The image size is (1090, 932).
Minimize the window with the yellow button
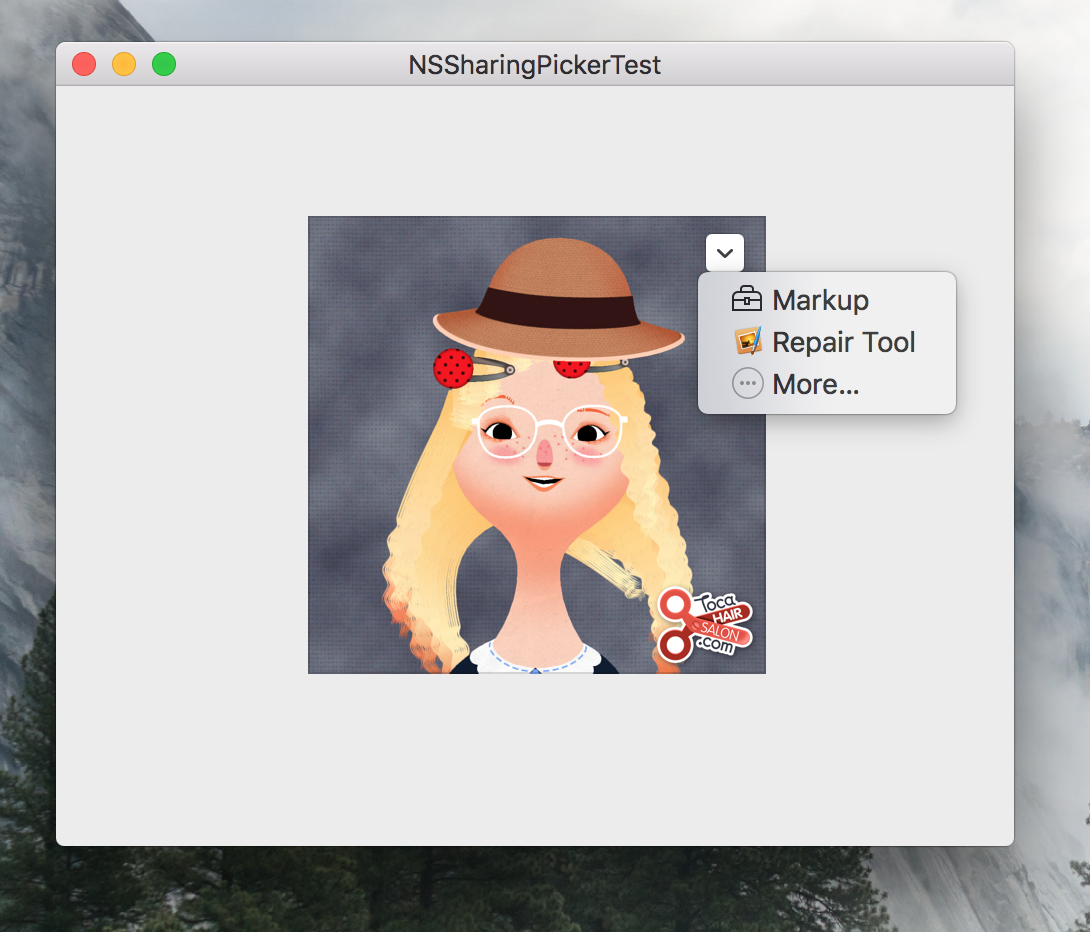[x=124, y=64]
